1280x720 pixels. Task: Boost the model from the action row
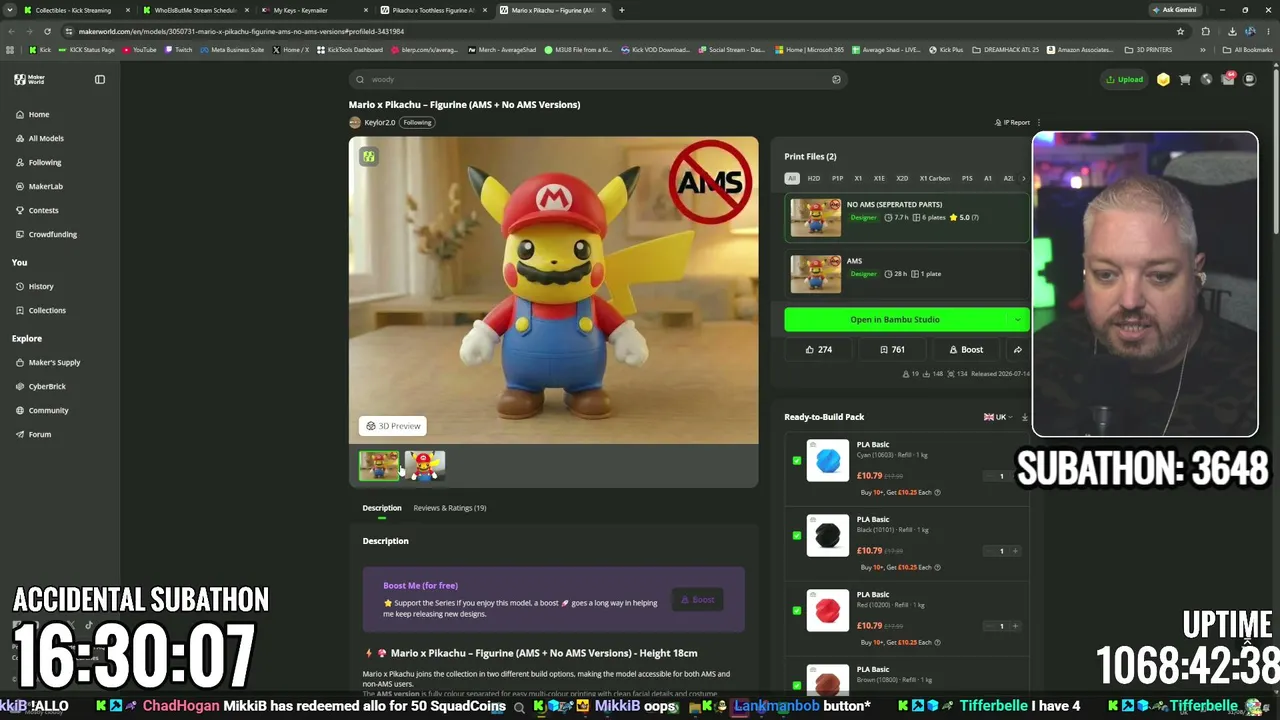pos(966,350)
